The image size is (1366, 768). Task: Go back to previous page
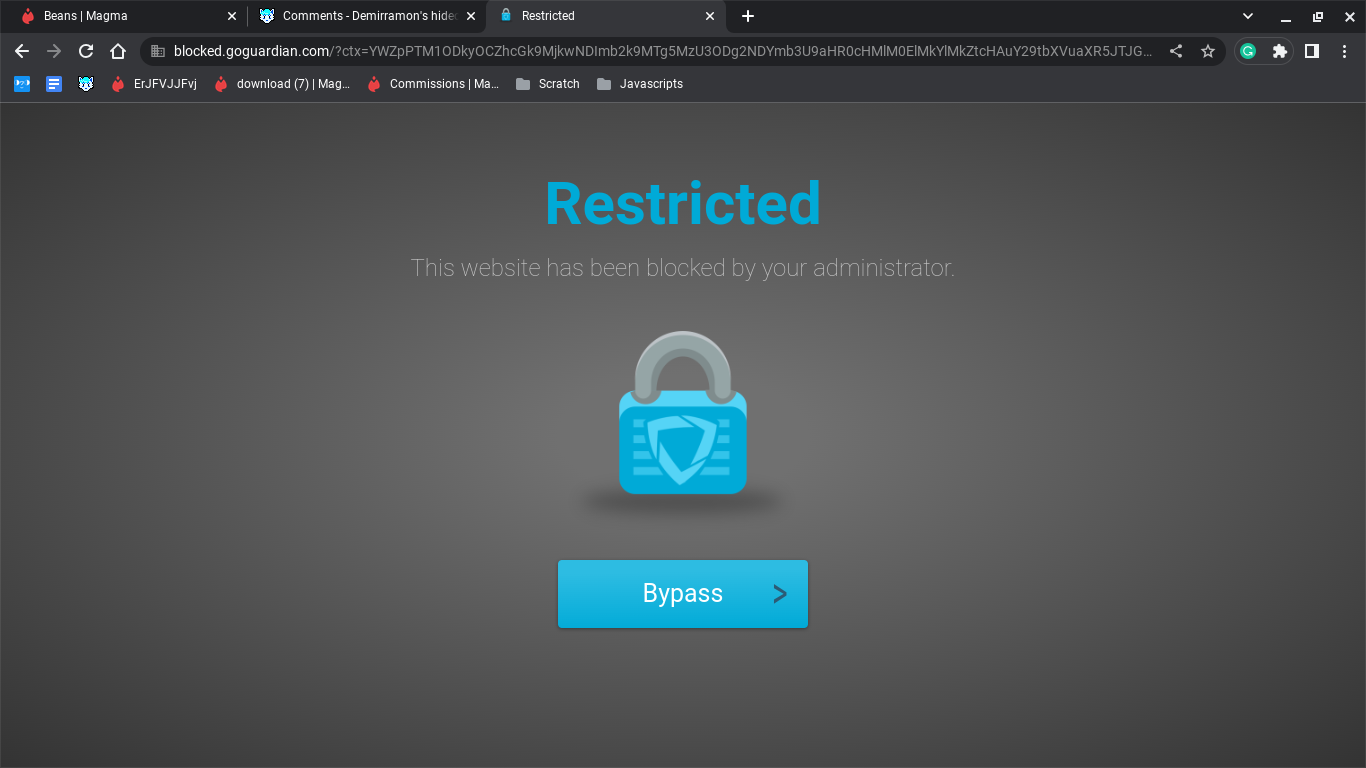click(22, 51)
